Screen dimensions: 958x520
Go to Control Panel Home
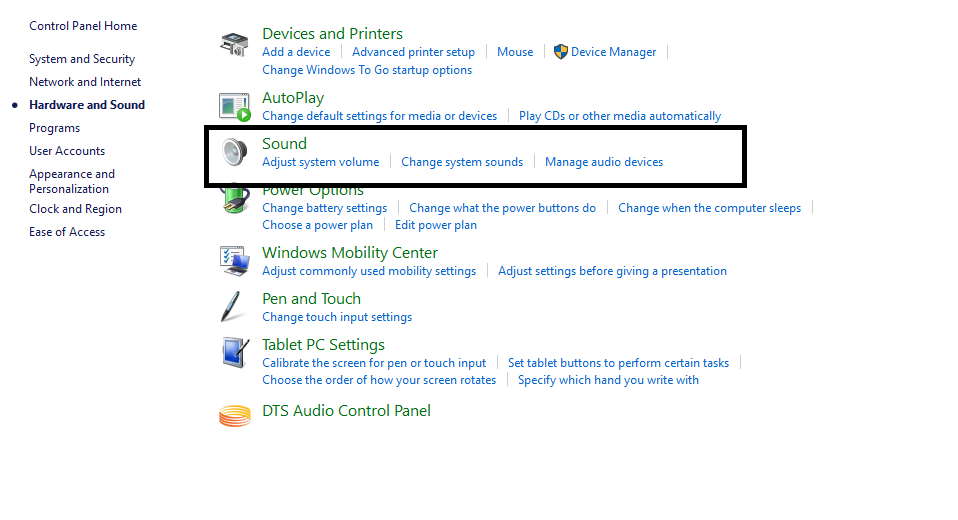click(x=83, y=26)
